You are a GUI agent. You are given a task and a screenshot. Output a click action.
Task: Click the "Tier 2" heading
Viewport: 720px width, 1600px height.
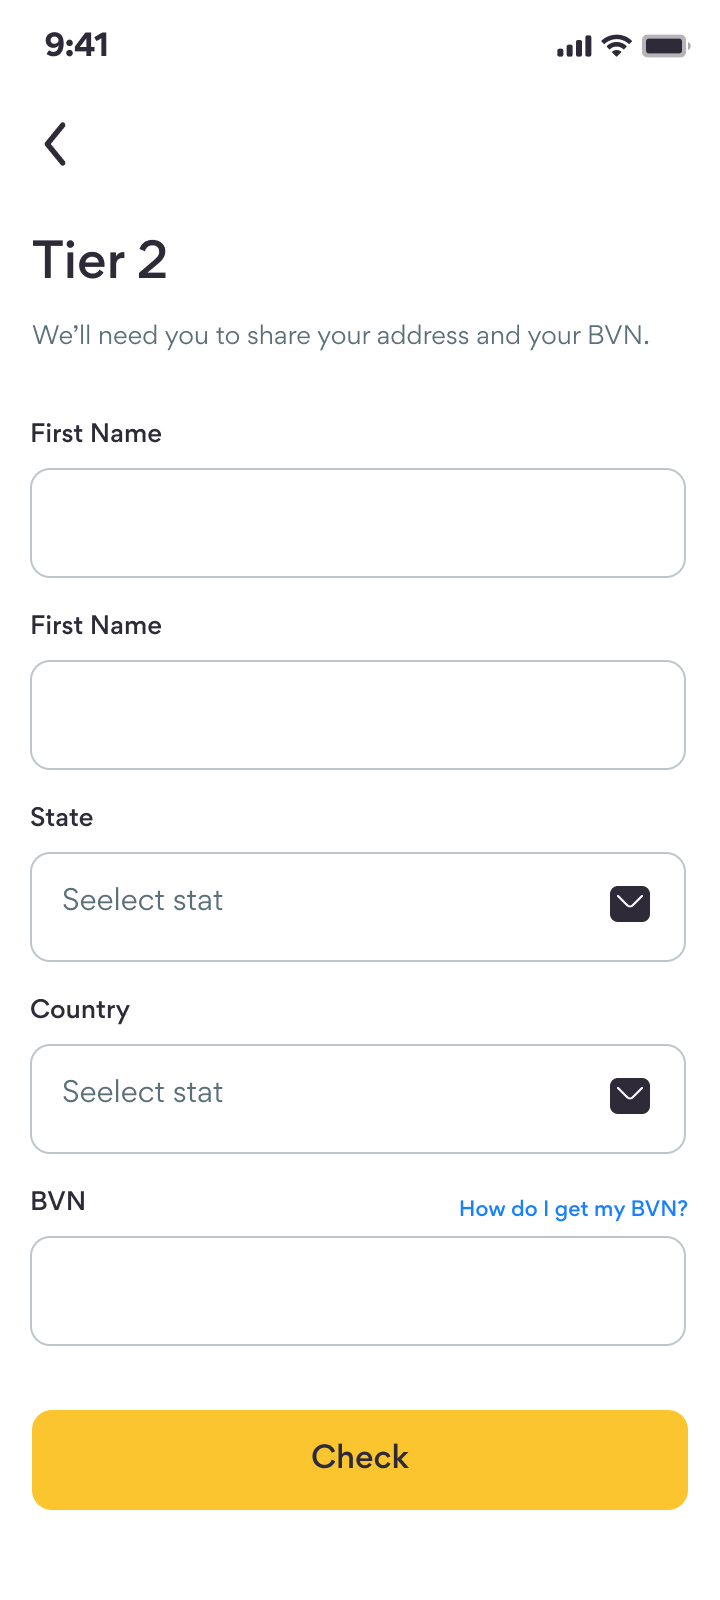coord(100,260)
